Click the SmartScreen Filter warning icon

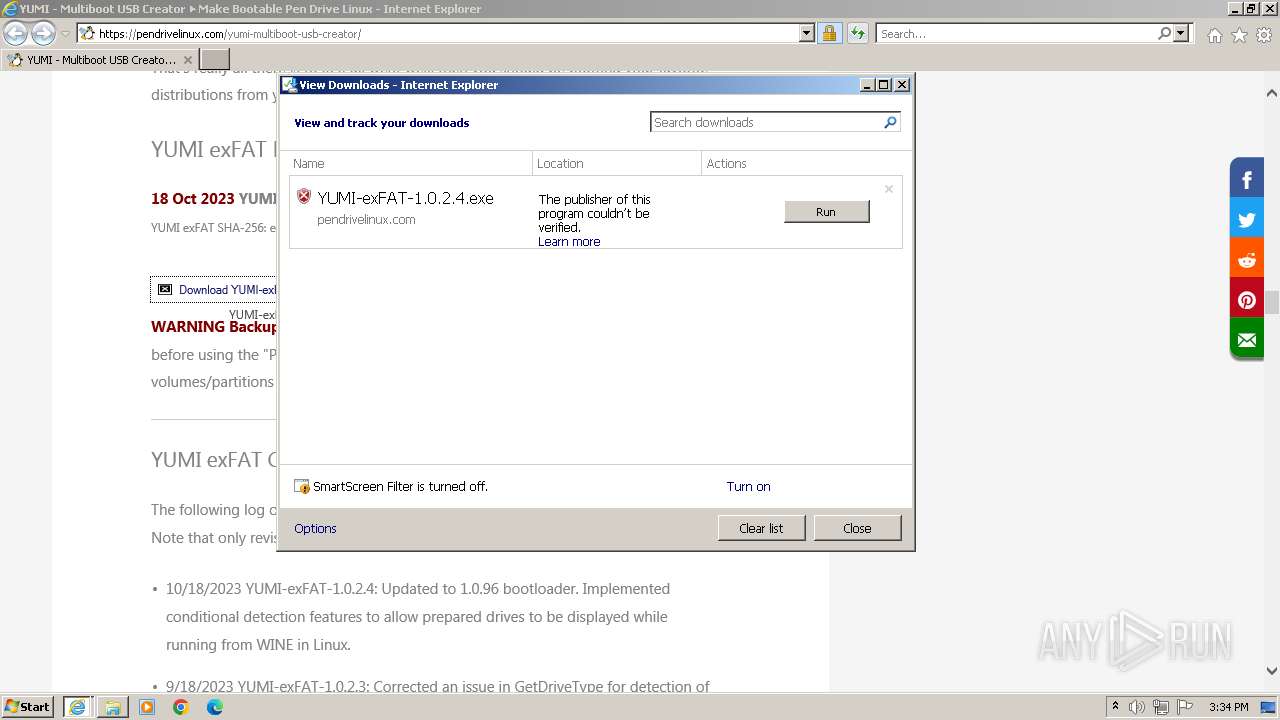pos(302,487)
